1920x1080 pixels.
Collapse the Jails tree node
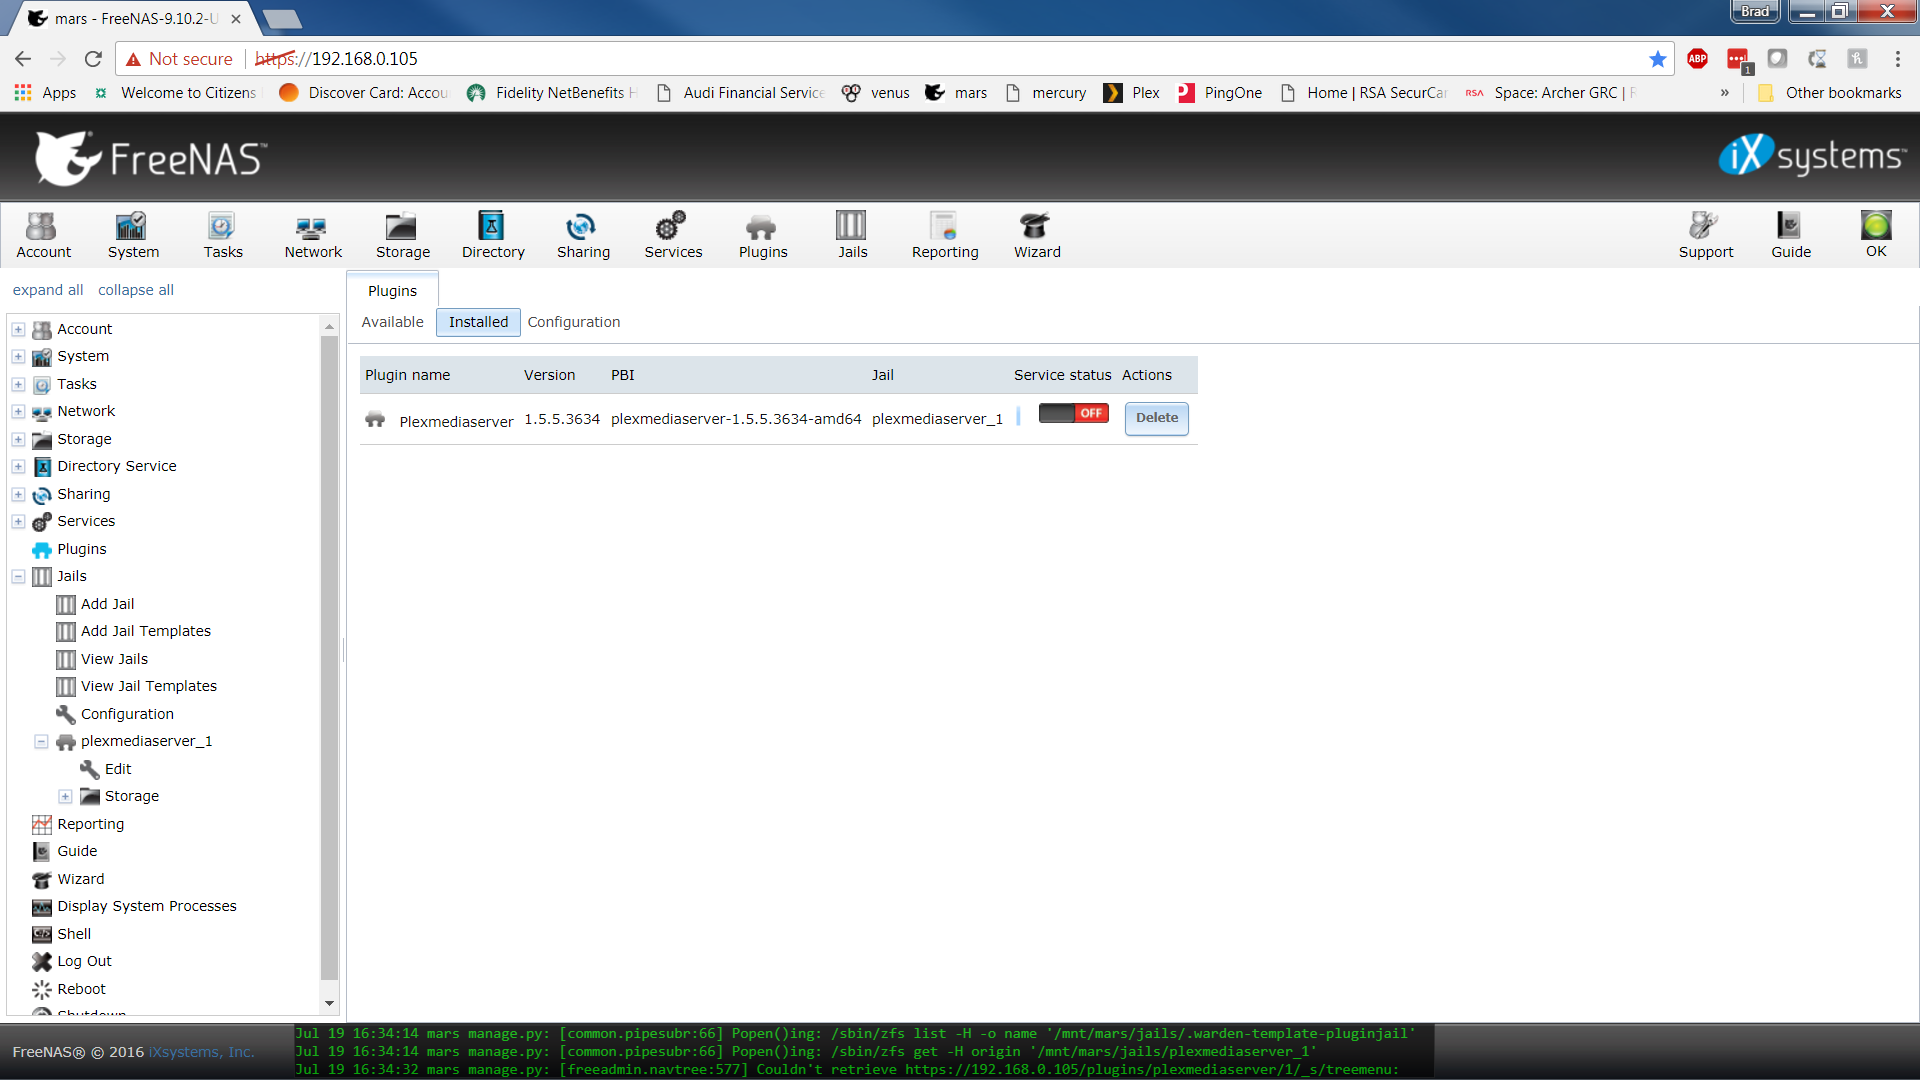coord(18,576)
